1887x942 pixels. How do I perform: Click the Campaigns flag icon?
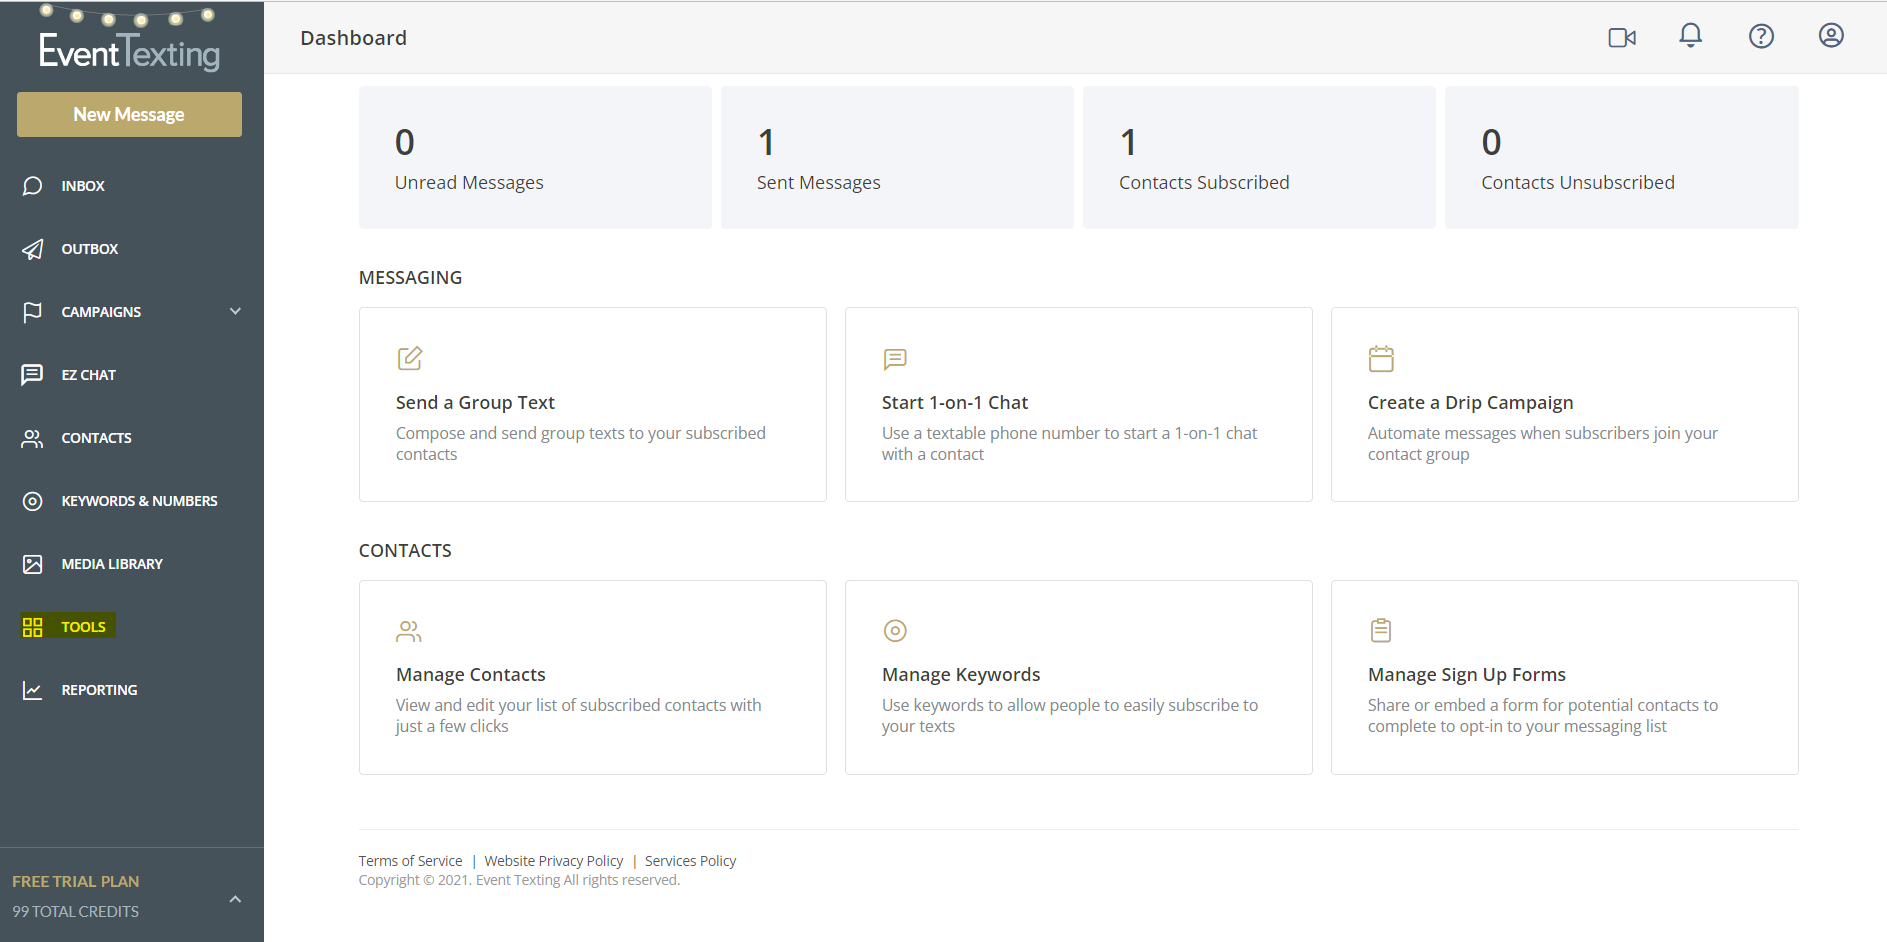[x=32, y=312]
